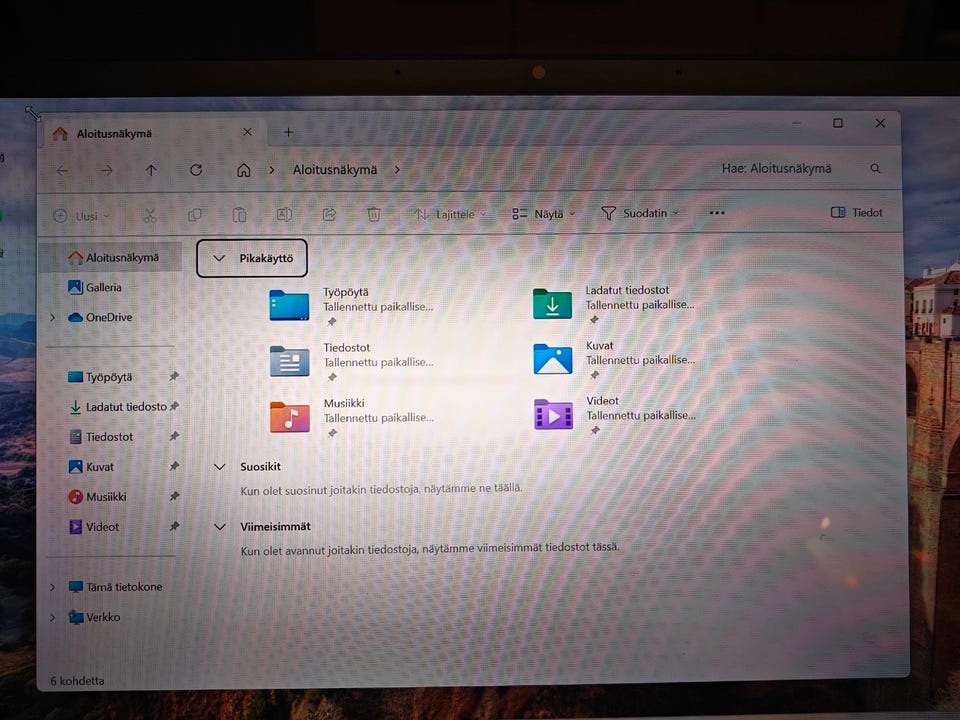Click the '6 kohdetta' status bar text
The width and height of the screenshot is (960, 720).
[77, 681]
